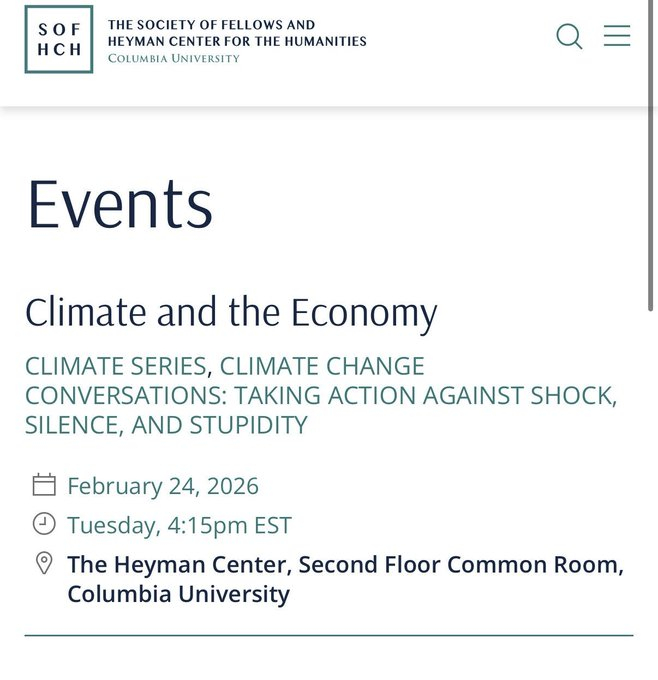Open the hamburger menu

(617, 37)
